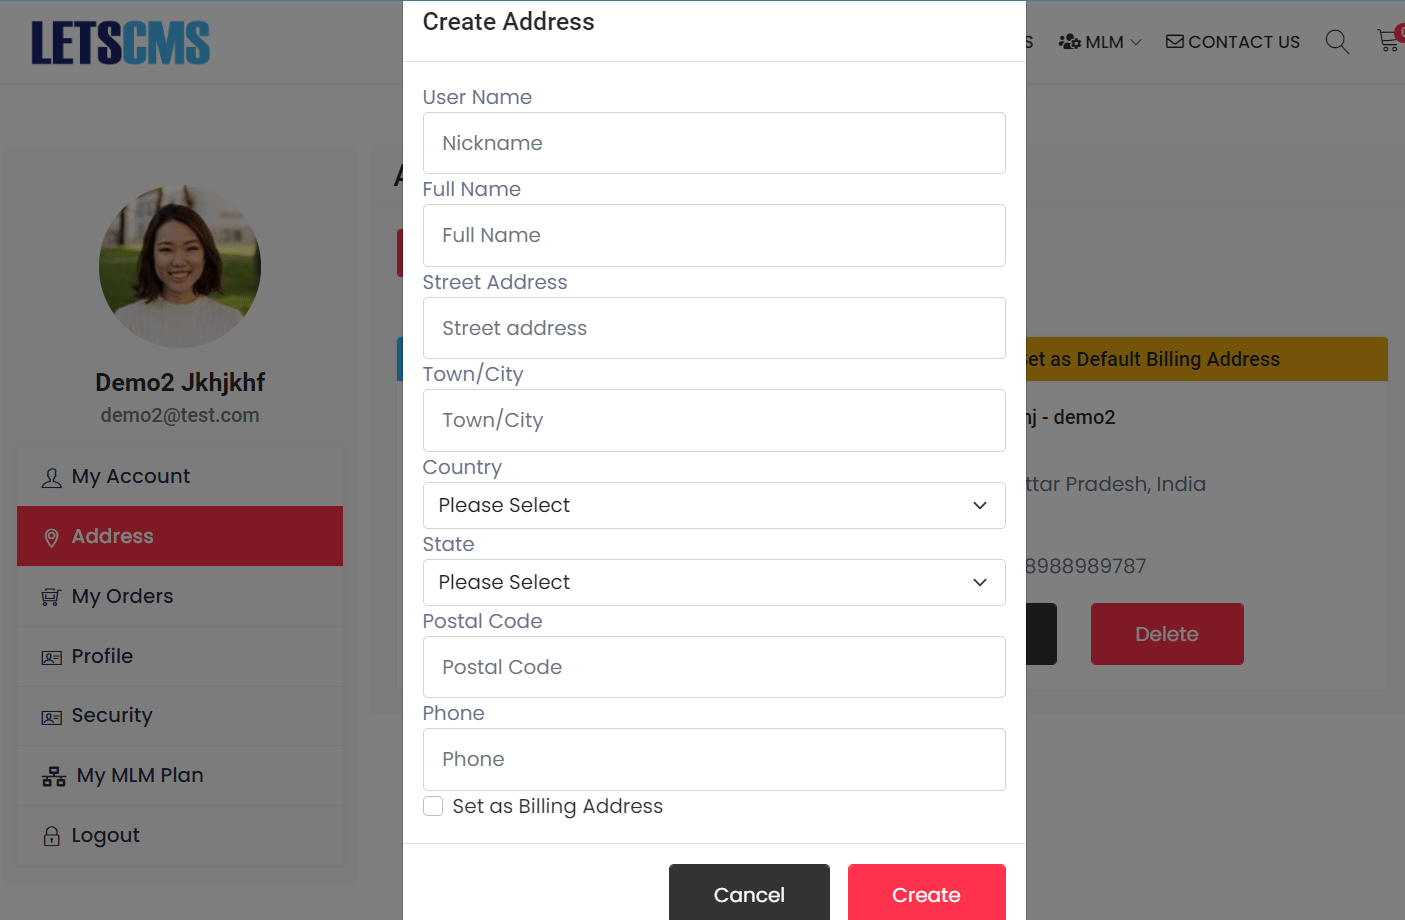Click the user profile photo
Image resolution: width=1405 pixels, height=920 pixels.
[180, 266]
